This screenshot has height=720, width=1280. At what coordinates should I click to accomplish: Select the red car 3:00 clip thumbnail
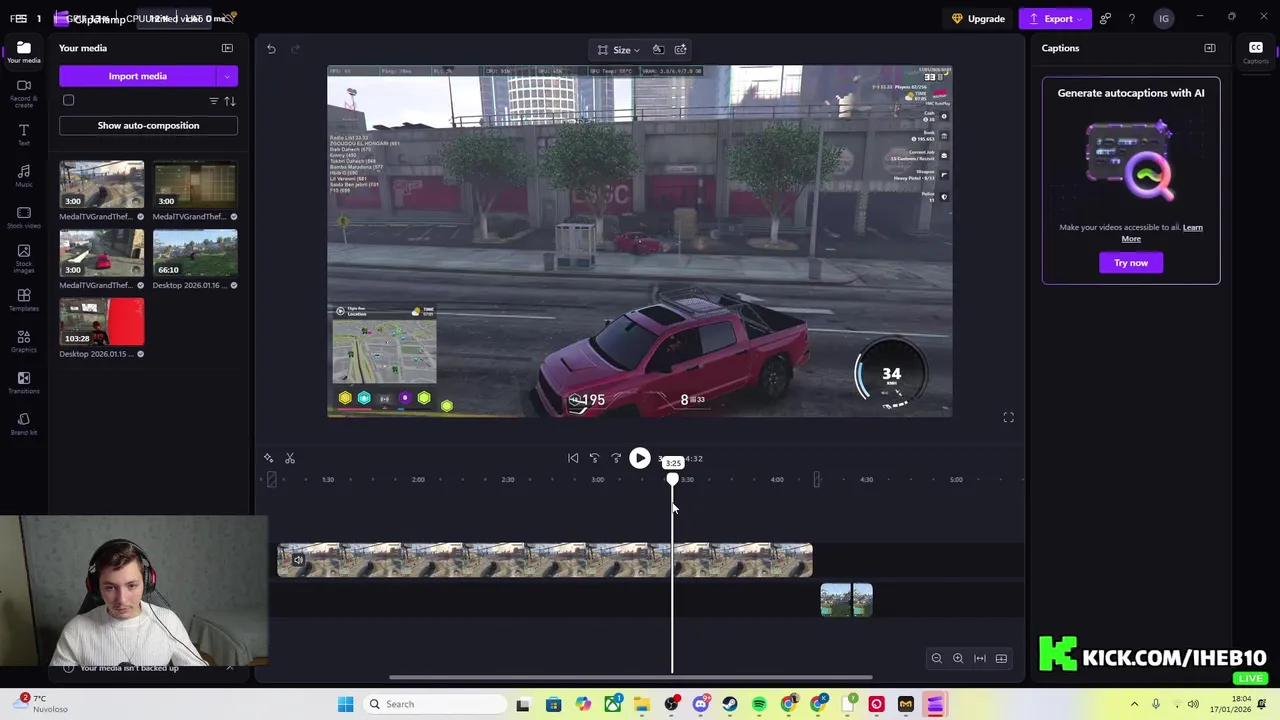click(x=101, y=253)
